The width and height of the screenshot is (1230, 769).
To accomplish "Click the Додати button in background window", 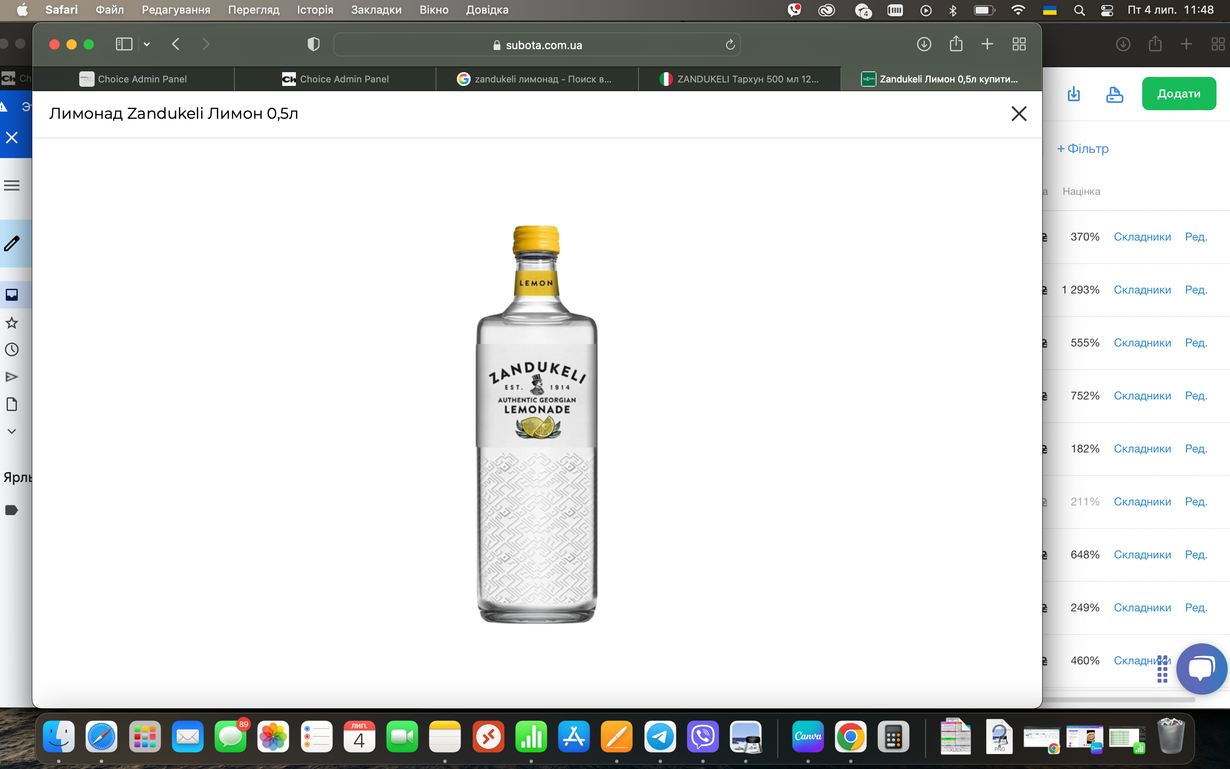I will click(x=1179, y=93).
